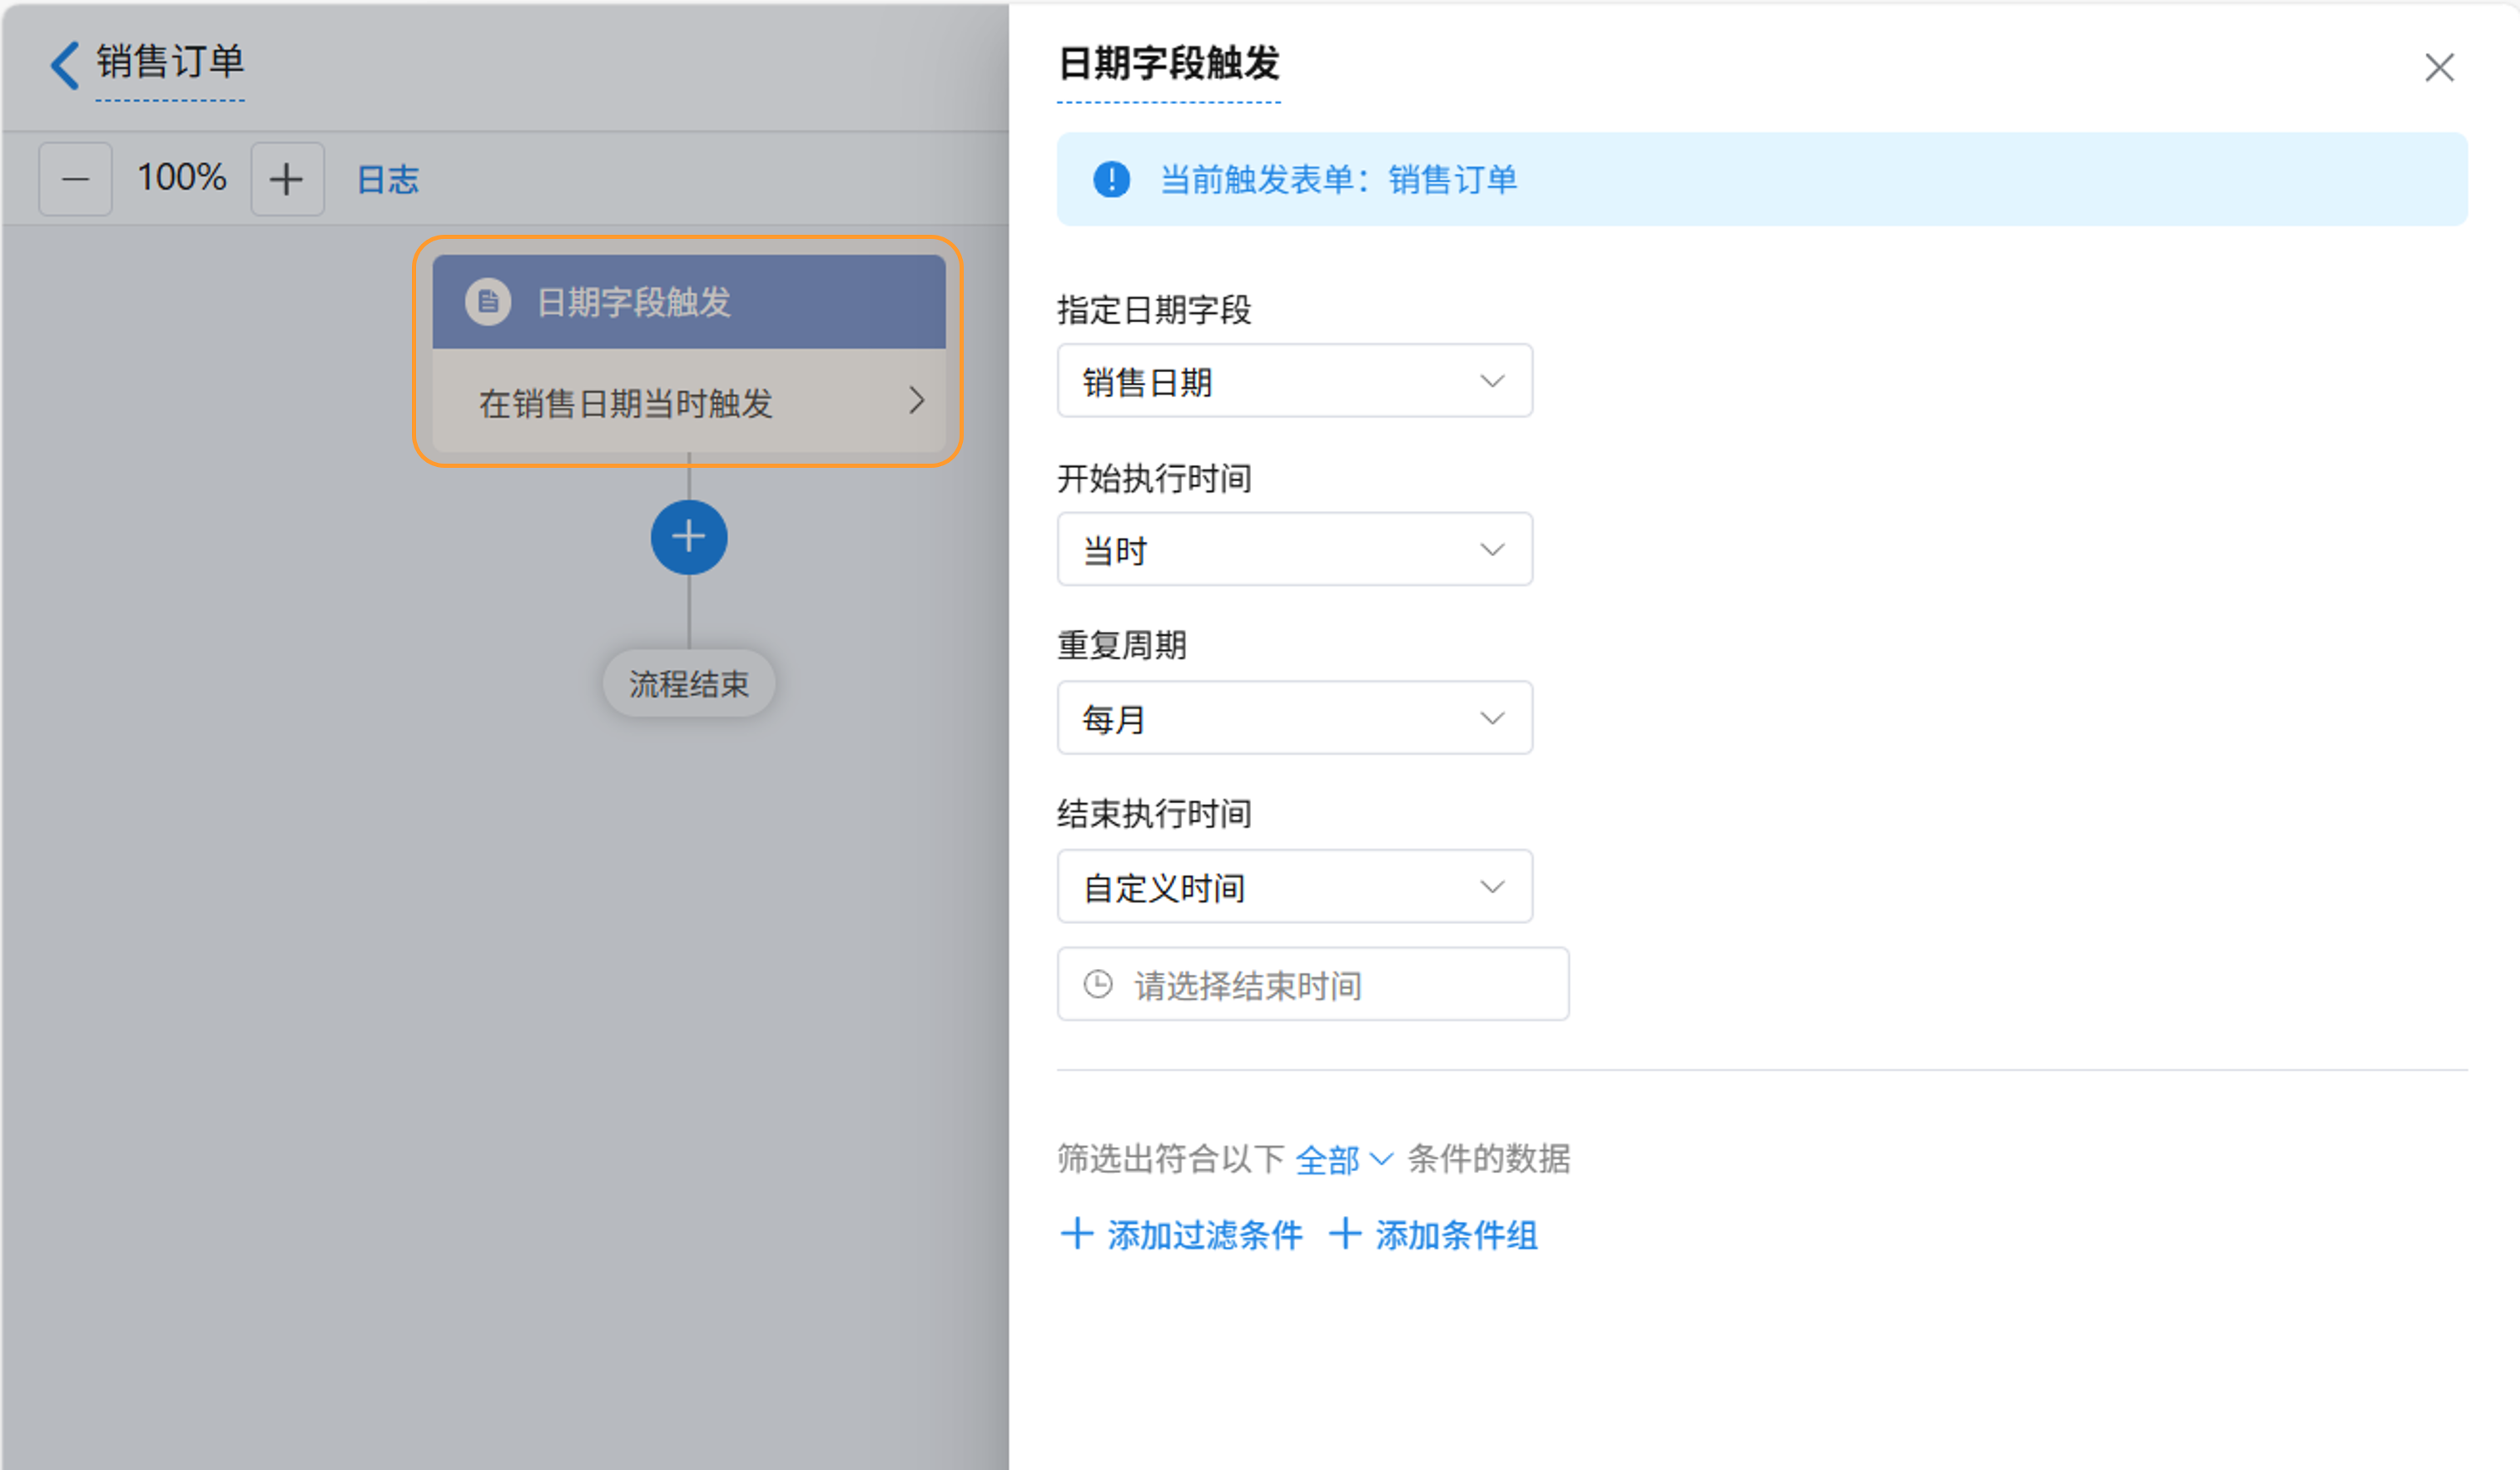Click the zoom out minus button
This screenshot has height=1470, width=2520.
[75, 179]
